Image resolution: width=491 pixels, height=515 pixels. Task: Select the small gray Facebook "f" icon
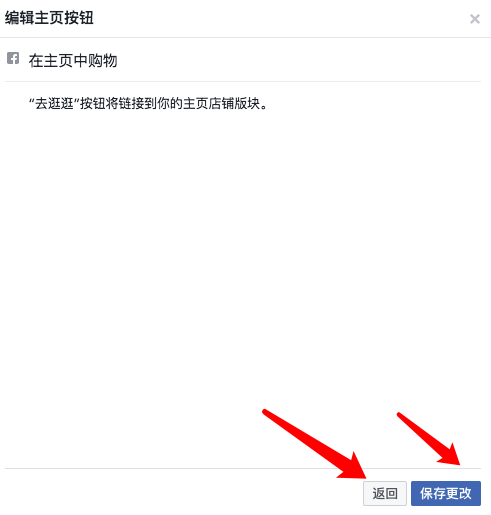(x=13, y=58)
